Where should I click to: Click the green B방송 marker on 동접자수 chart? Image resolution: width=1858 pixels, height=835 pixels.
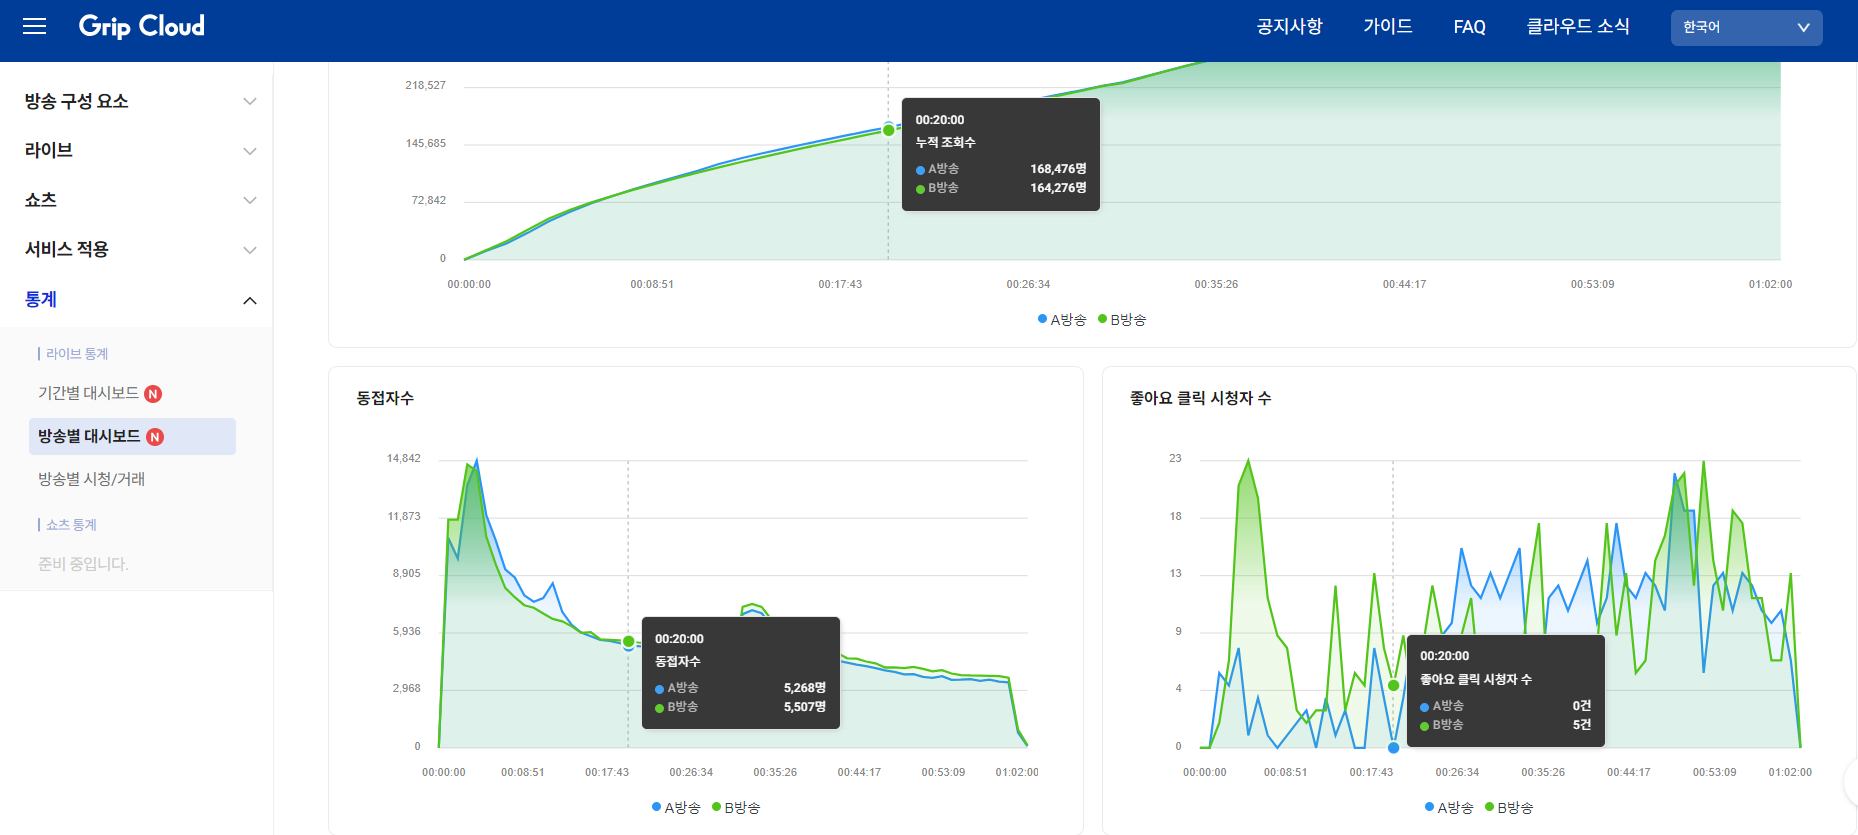(x=628, y=641)
